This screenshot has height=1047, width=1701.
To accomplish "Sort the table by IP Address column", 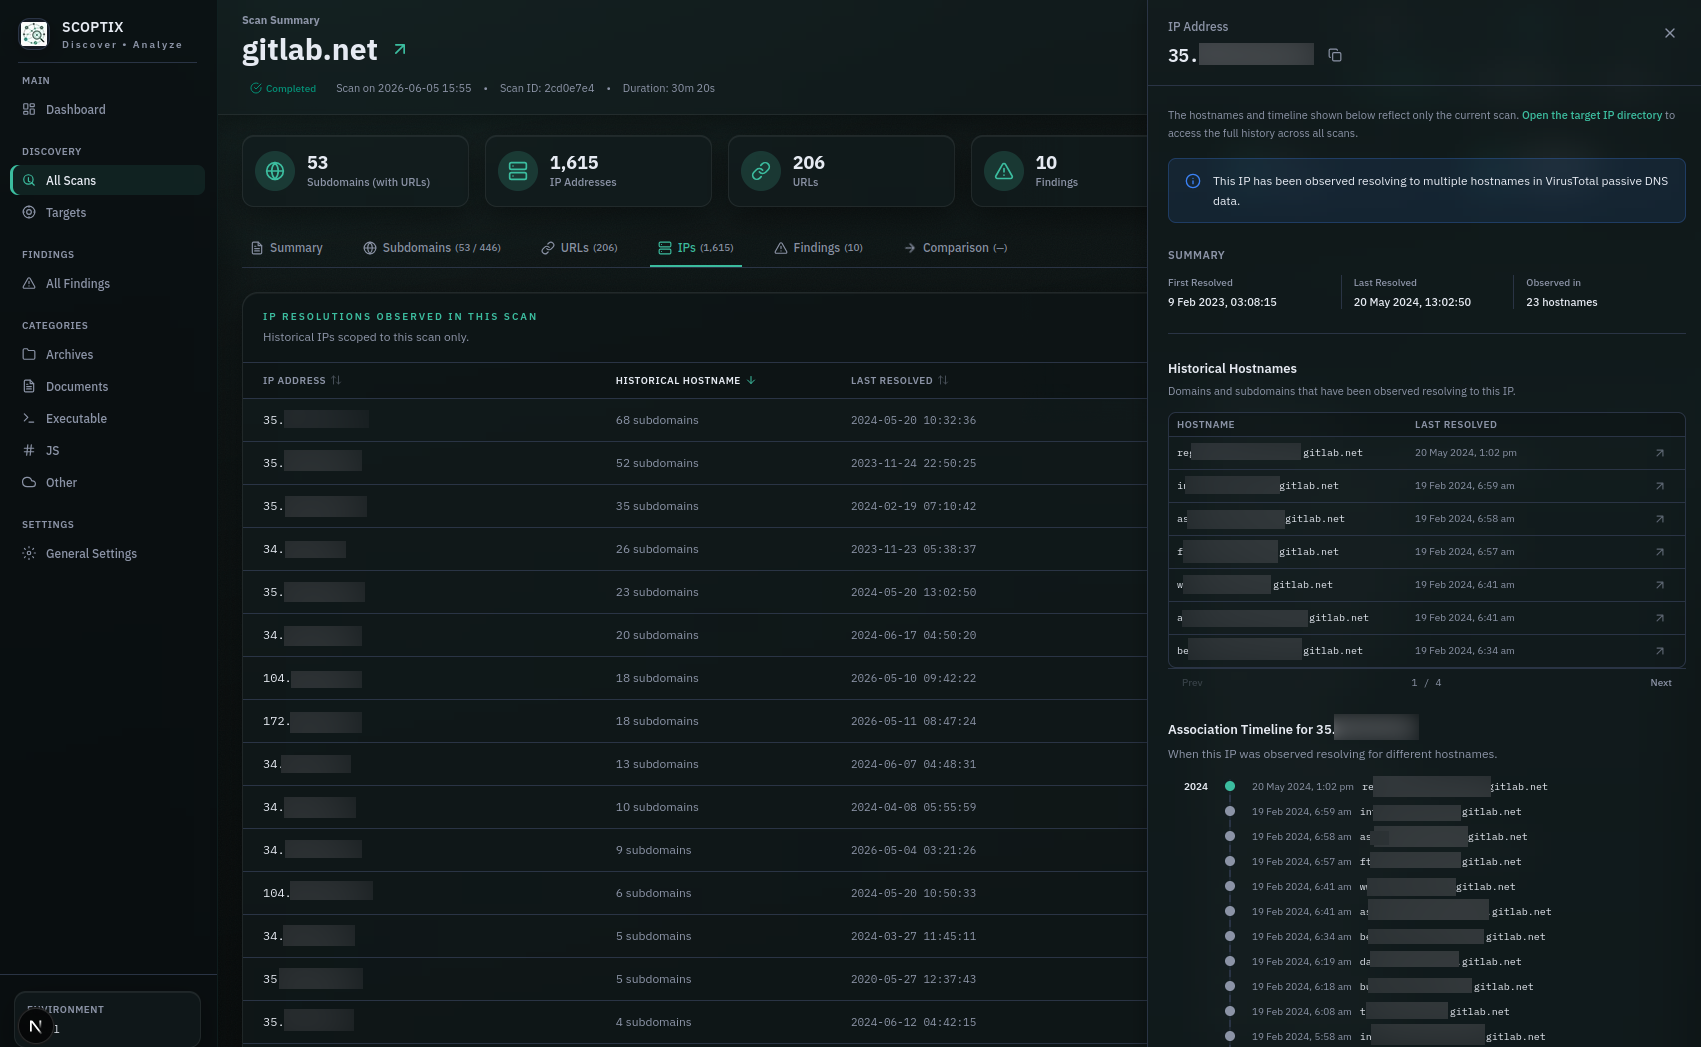I will (301, 381).
